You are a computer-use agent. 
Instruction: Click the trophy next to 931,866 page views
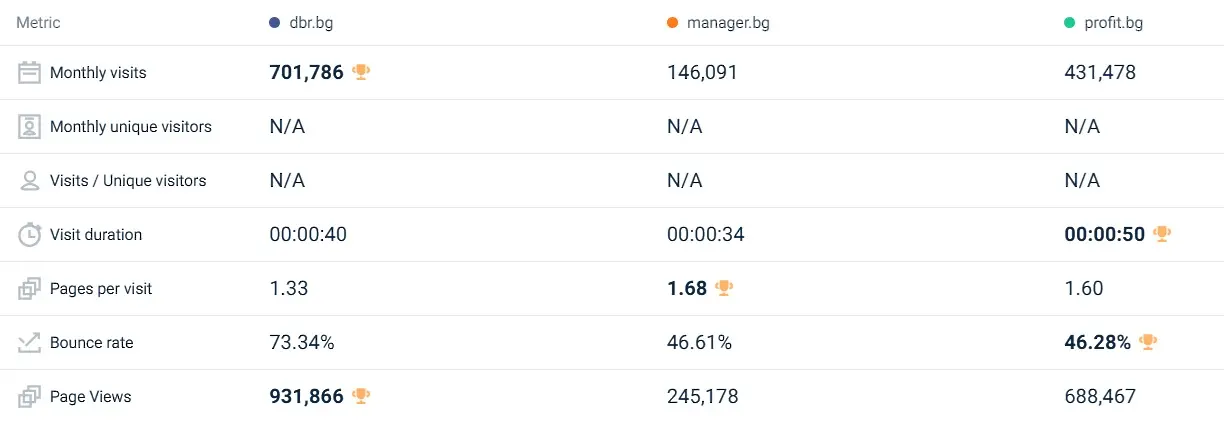[x=361, y=396]
